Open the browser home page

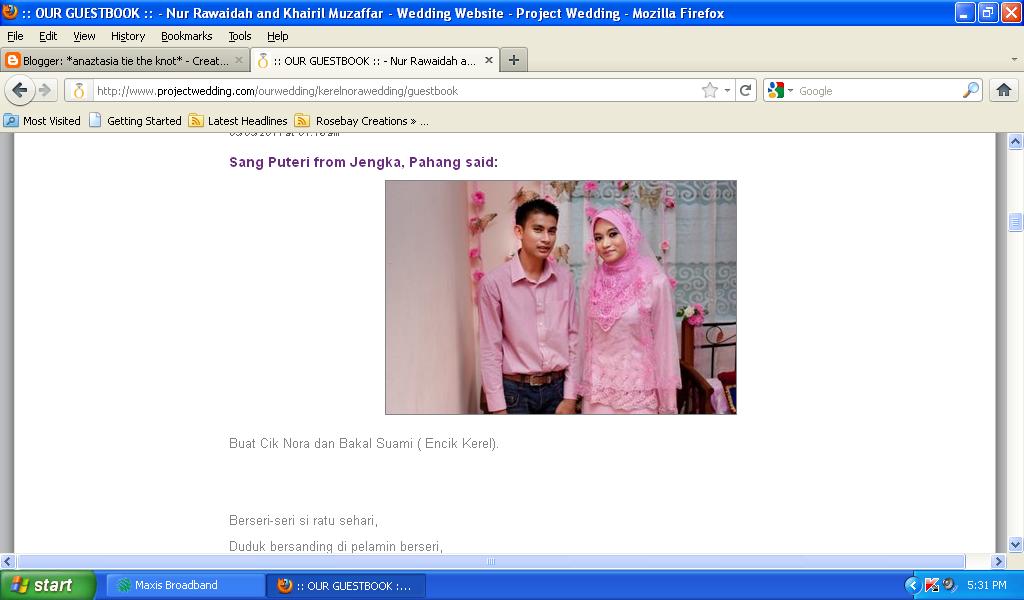coord(1004,90)
